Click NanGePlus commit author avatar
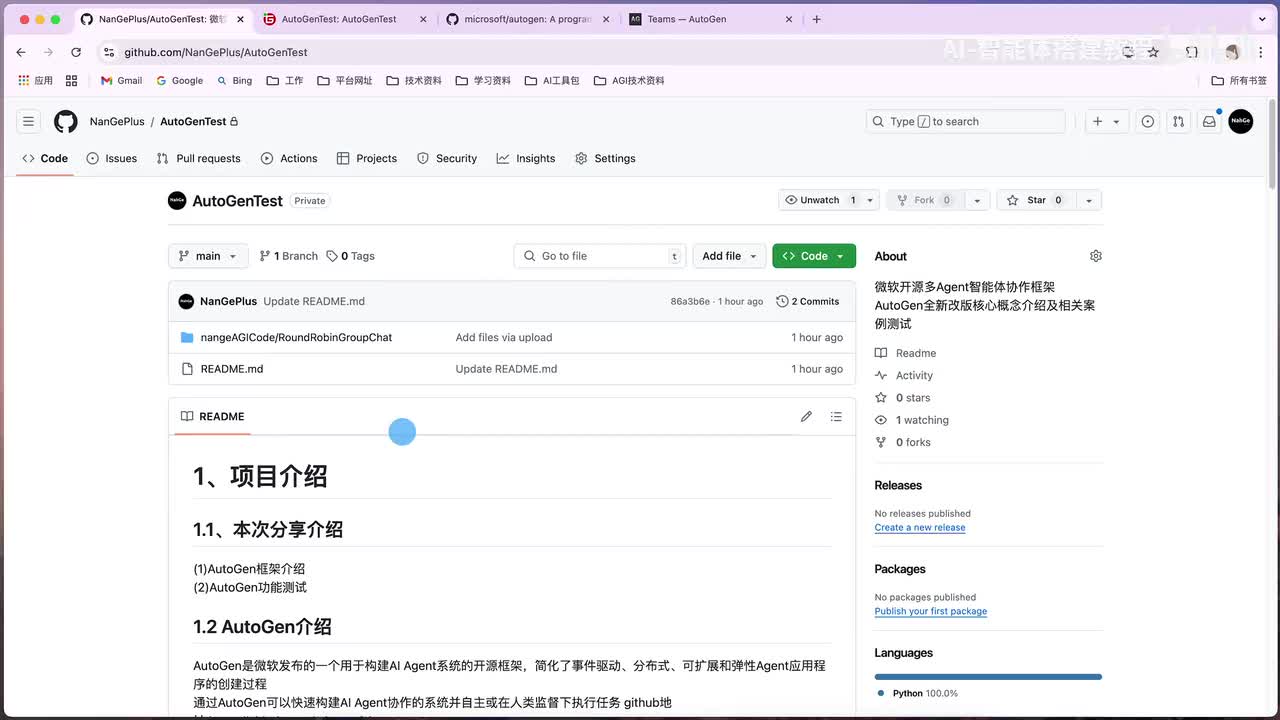The width and height of the screenshot is (1280, 720). 186,301
